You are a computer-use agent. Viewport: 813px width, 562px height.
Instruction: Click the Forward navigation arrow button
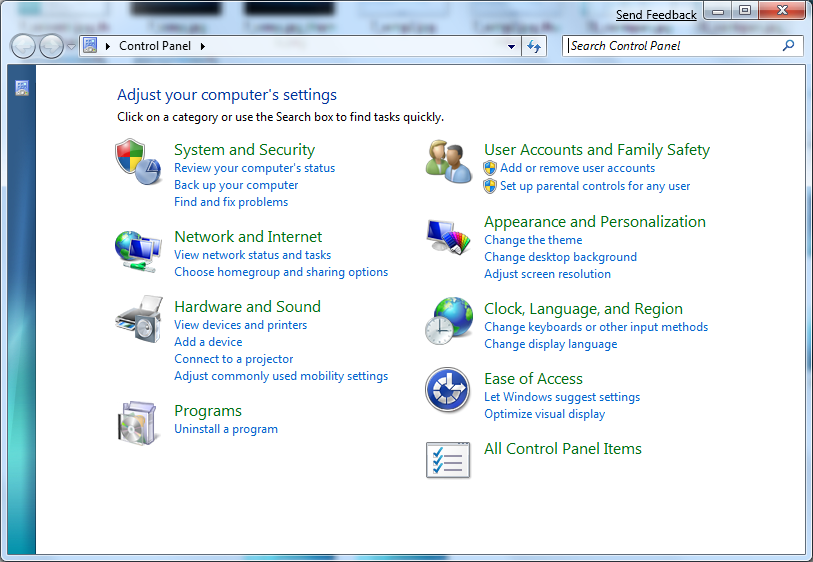51,47
